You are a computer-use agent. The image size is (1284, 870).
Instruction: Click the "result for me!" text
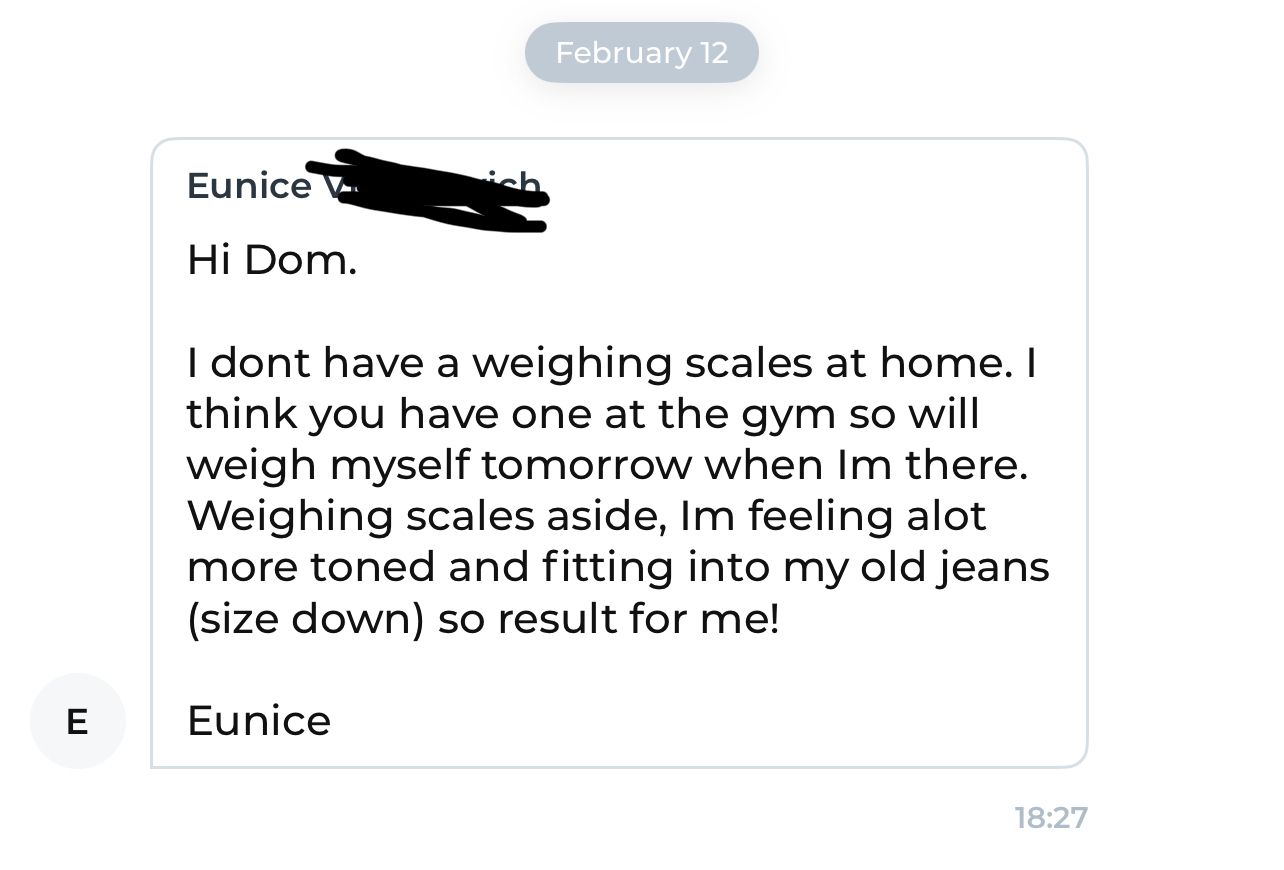click(638, 618)
